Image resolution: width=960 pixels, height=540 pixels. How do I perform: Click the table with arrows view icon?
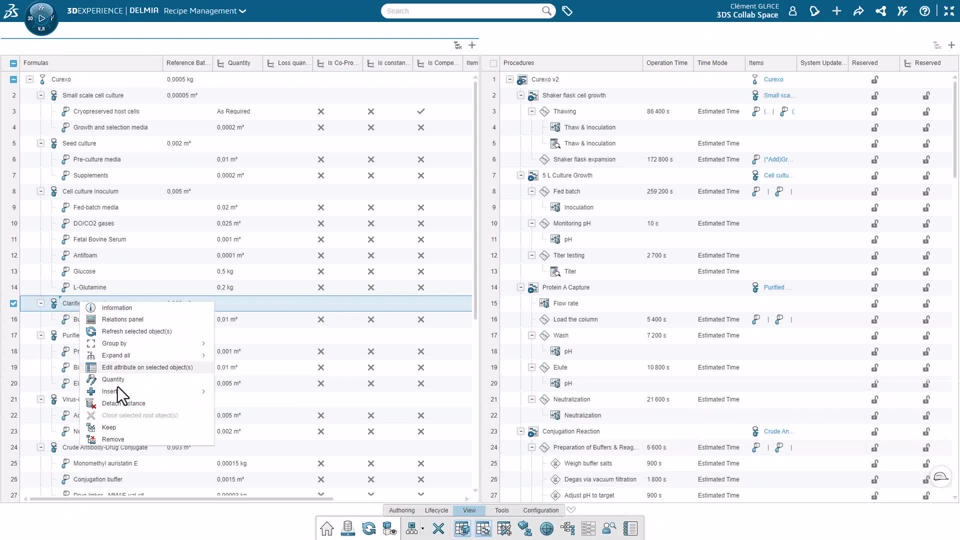[483, 528]
